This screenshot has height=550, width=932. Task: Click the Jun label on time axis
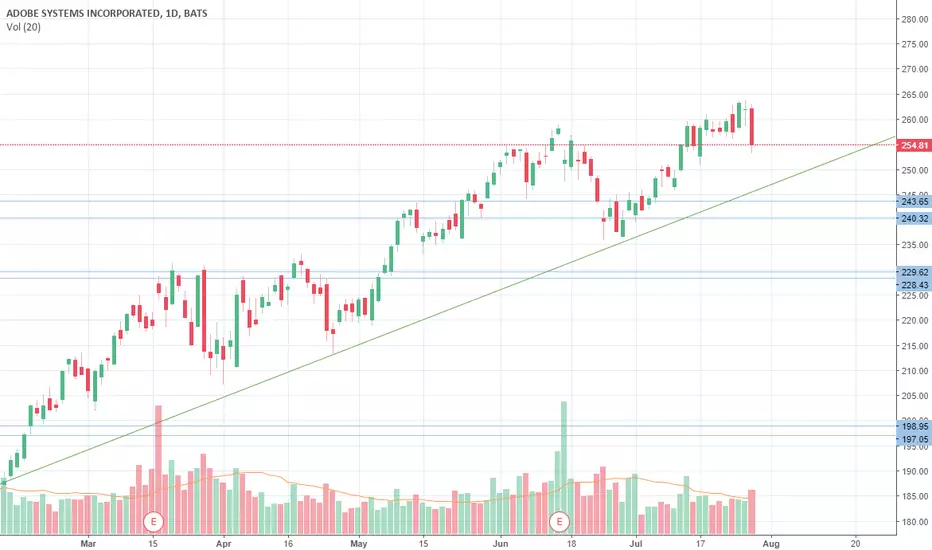click(x=500, y=543)
